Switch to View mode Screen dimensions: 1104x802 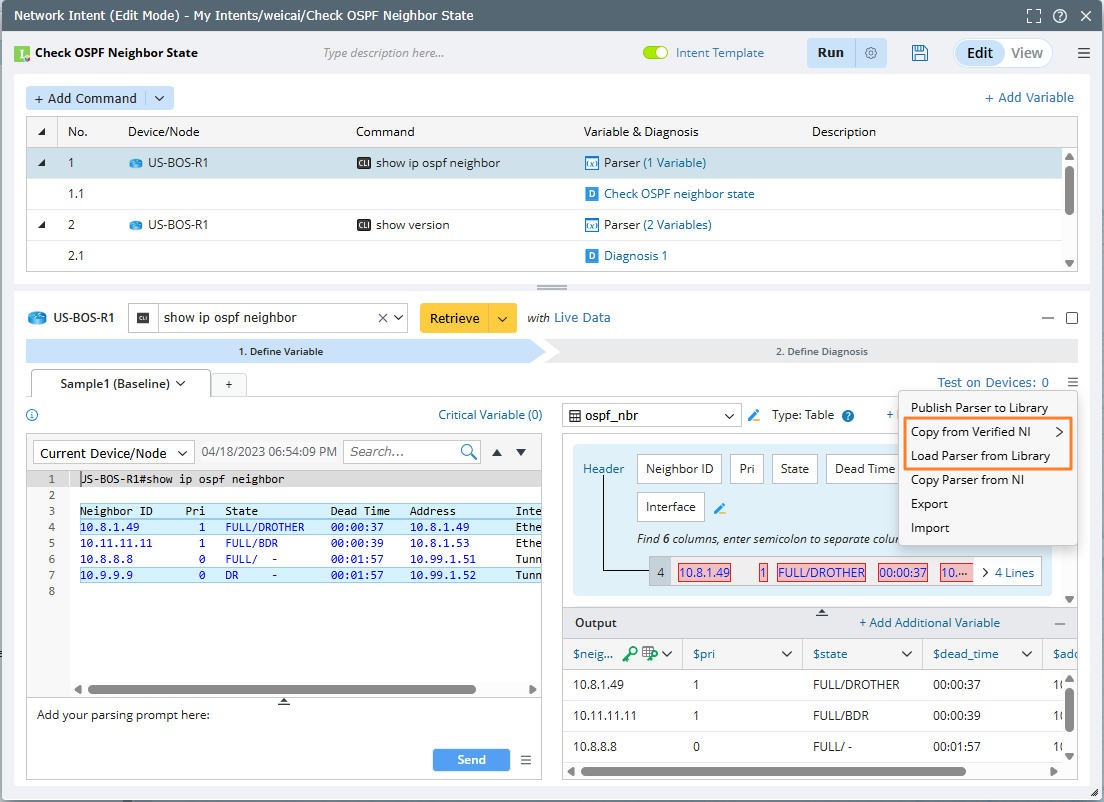click(x=1026, y=53)
